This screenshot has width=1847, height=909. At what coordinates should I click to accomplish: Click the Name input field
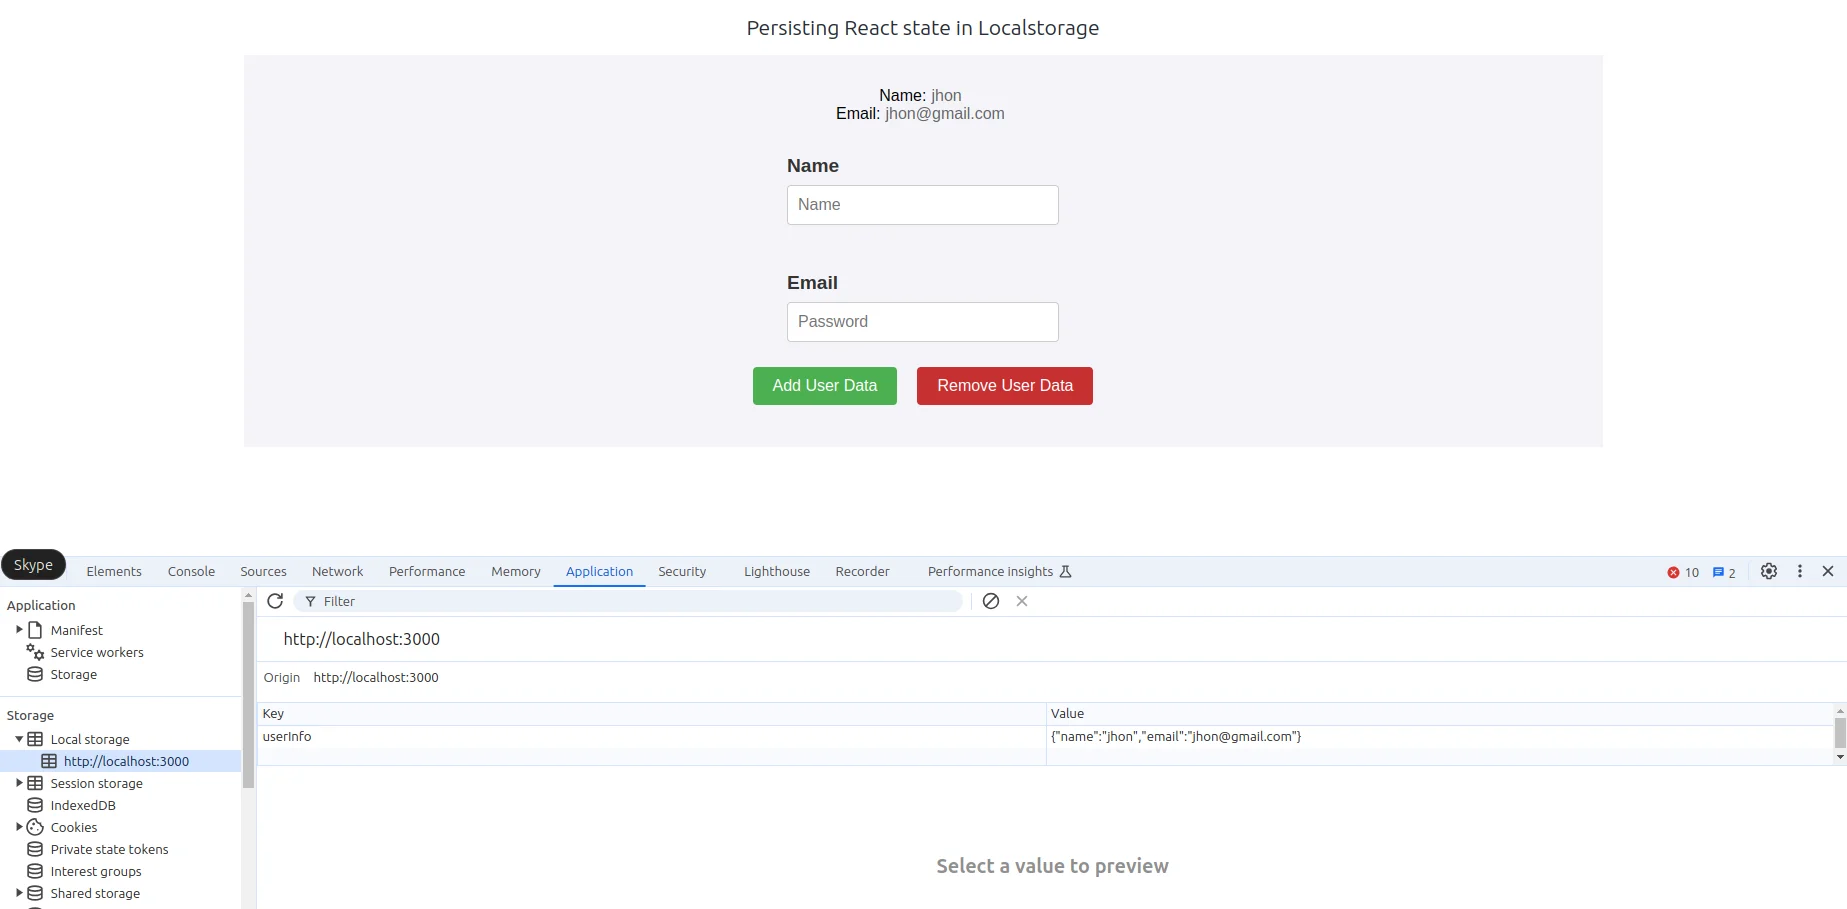coord(922,205)
